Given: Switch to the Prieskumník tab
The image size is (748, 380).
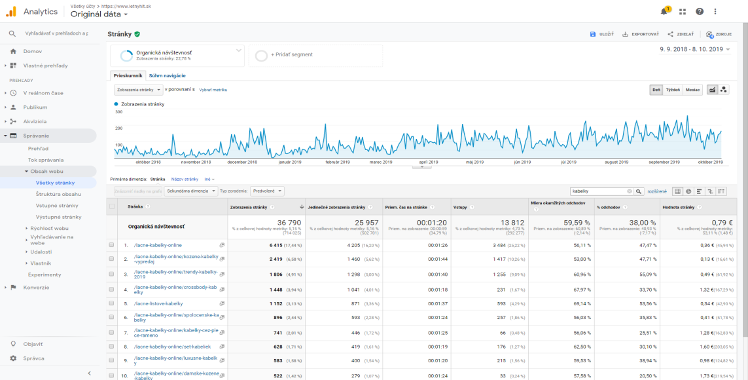Looking at the screenshot, I should pos(128,75).
